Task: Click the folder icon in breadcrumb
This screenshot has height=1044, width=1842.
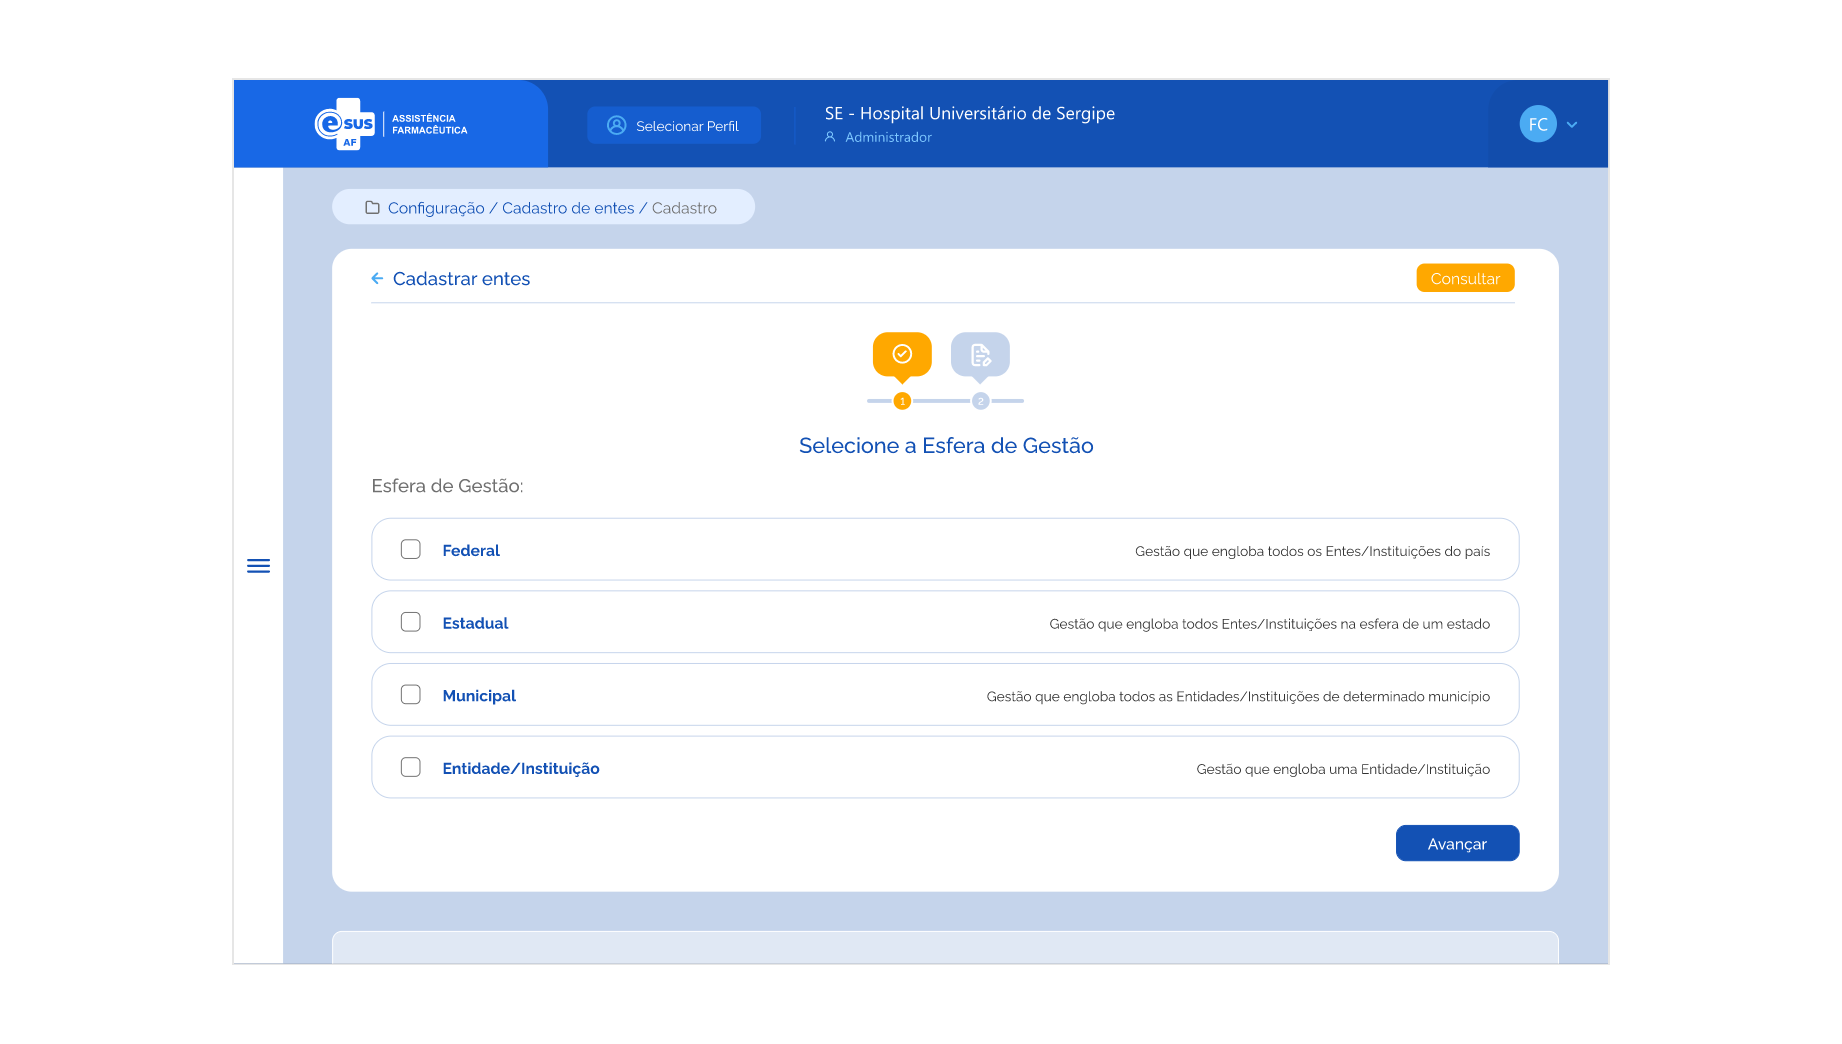Action: pyautogui.click(x=372, y=208)
